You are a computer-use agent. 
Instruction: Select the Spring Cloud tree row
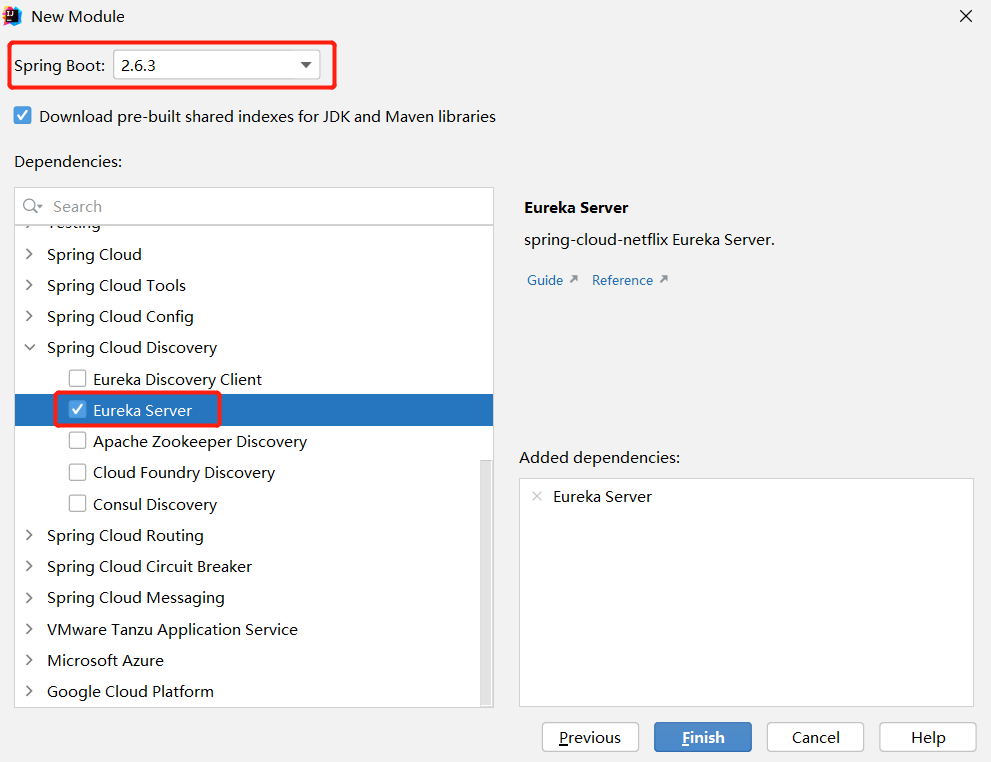[x=254, y=254]
